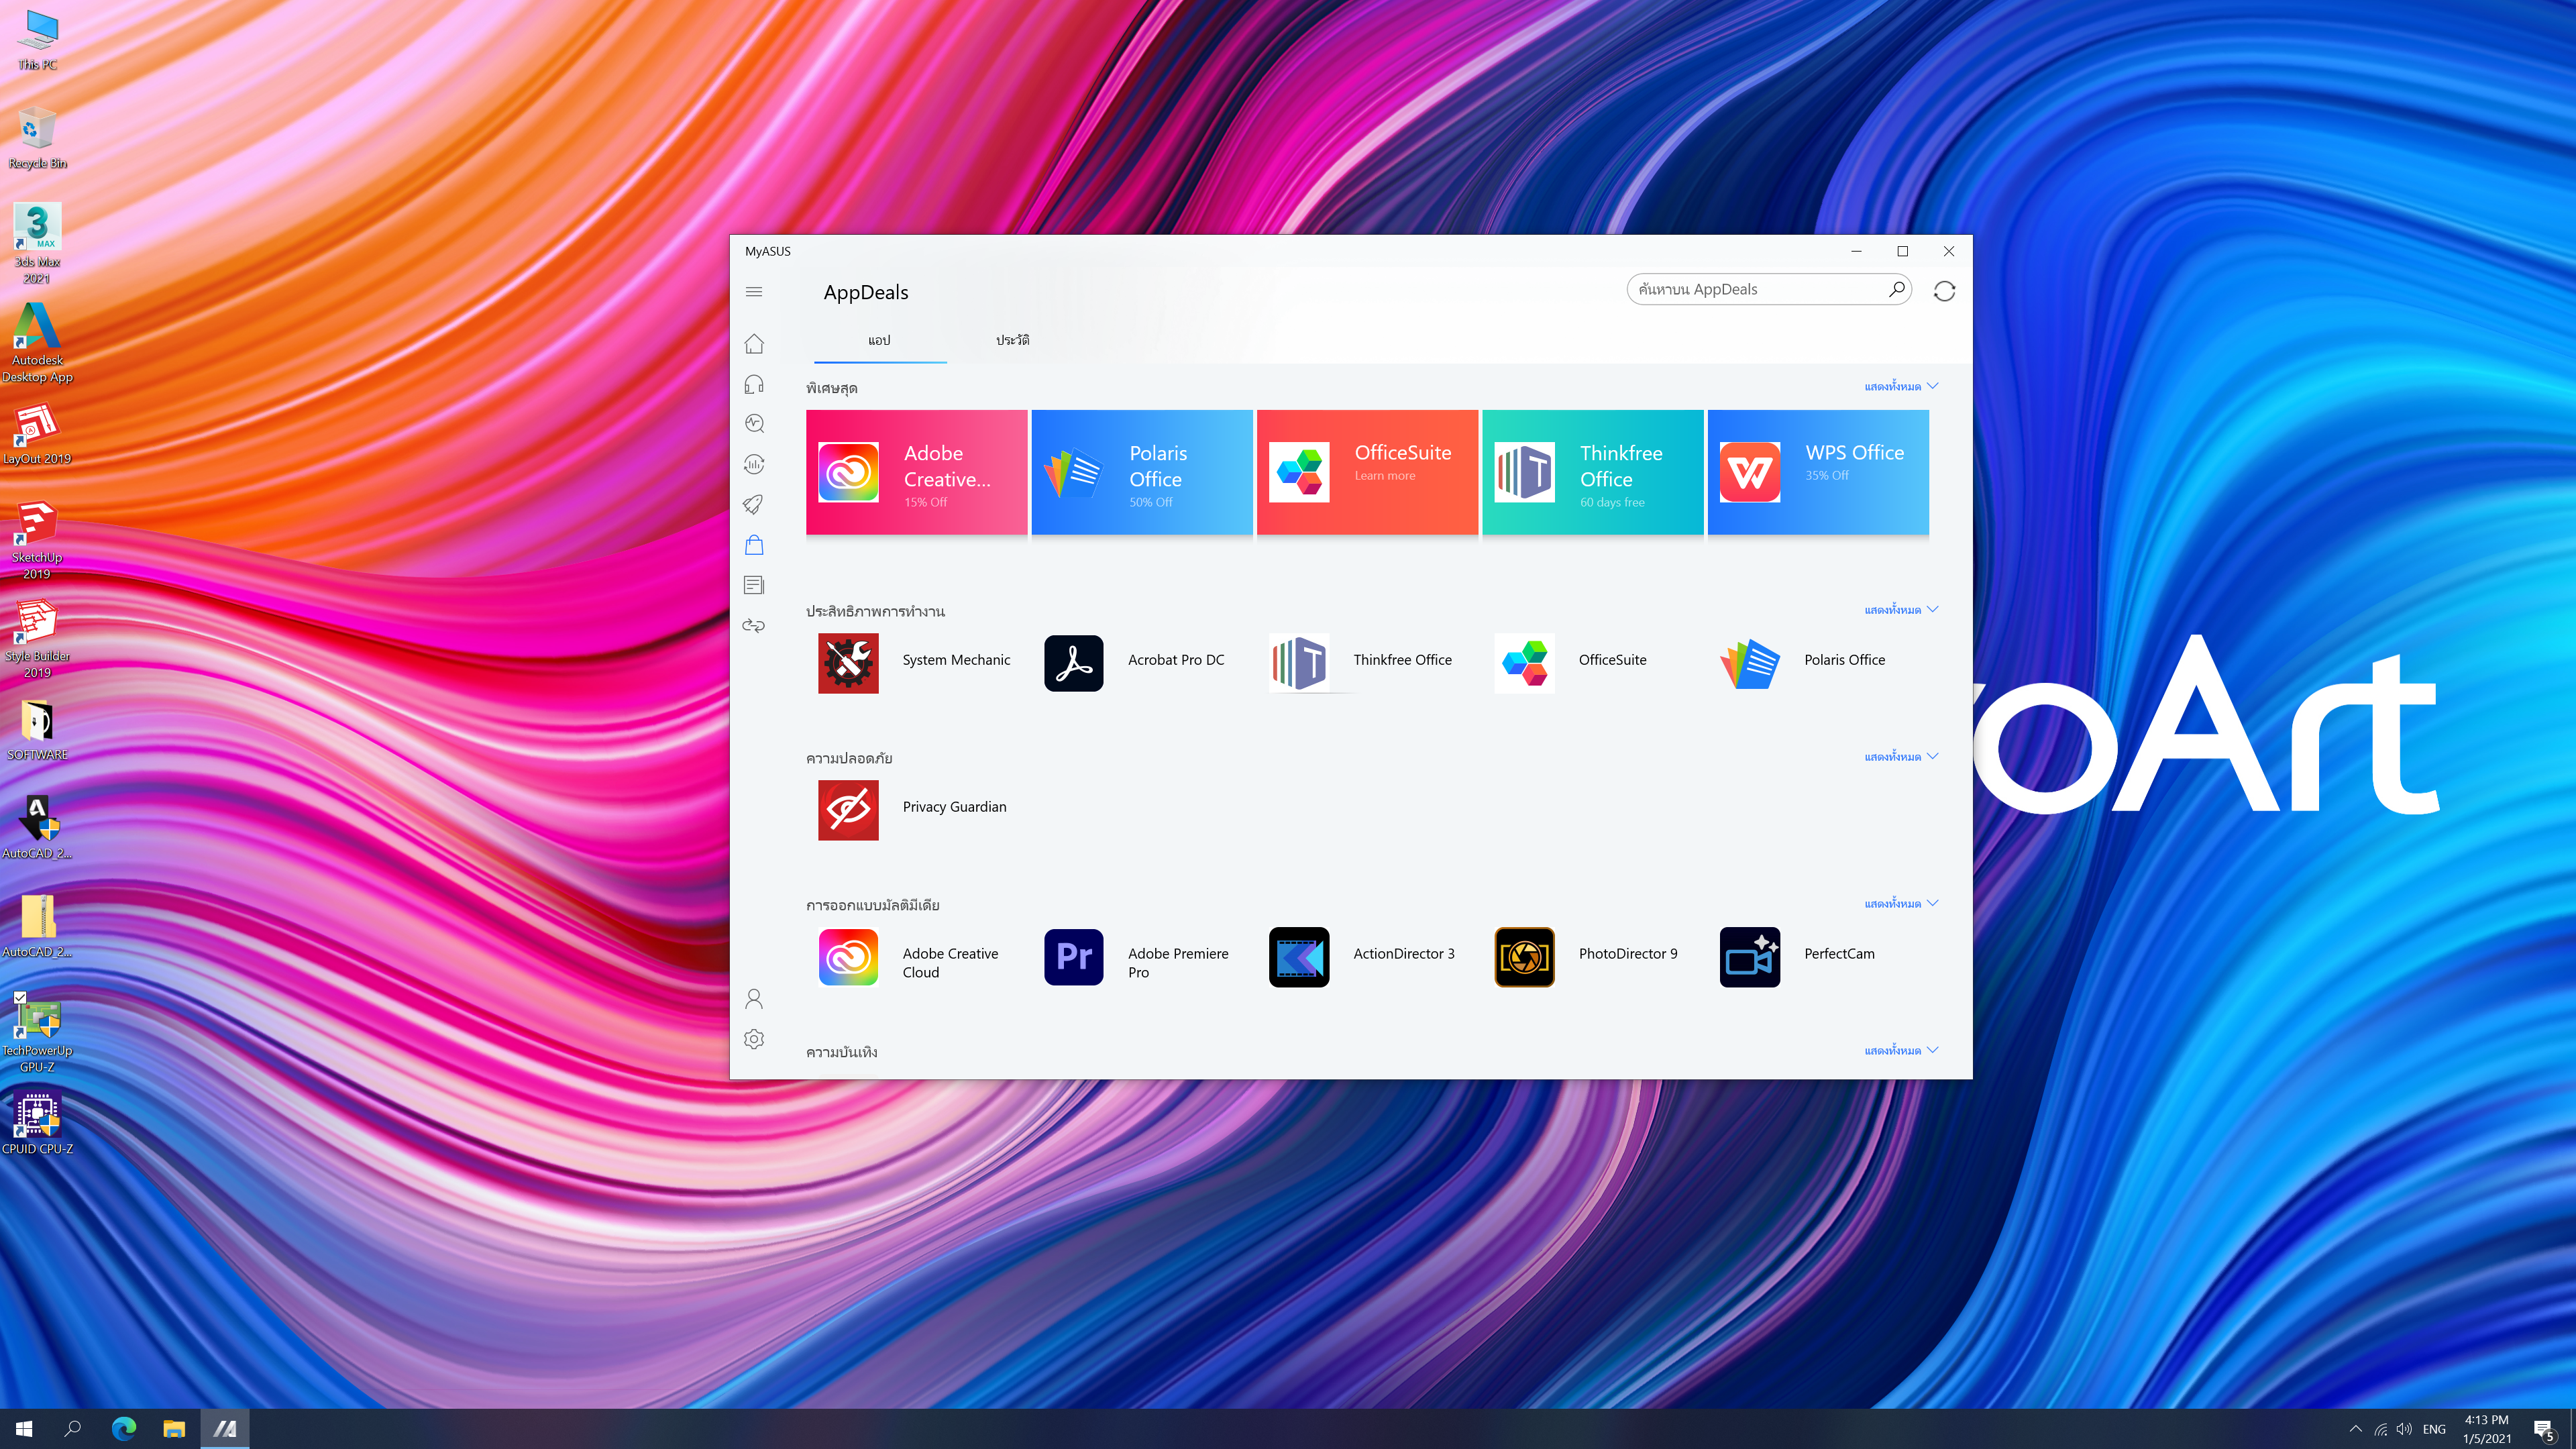The image size is (2576, 1449).
Task: Open PhotoDirector 9 app icon
Action: click(1524, 957)
